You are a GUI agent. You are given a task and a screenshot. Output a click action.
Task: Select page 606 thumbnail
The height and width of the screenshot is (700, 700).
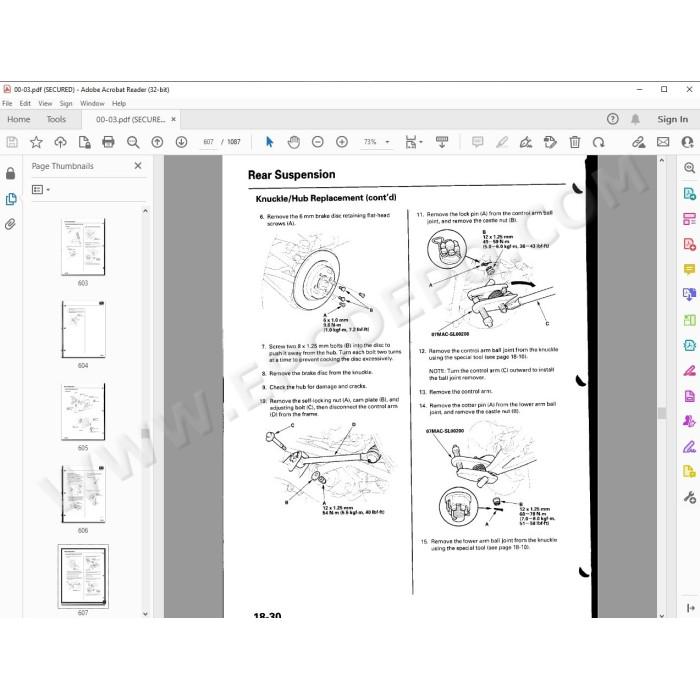coord(83,494)
